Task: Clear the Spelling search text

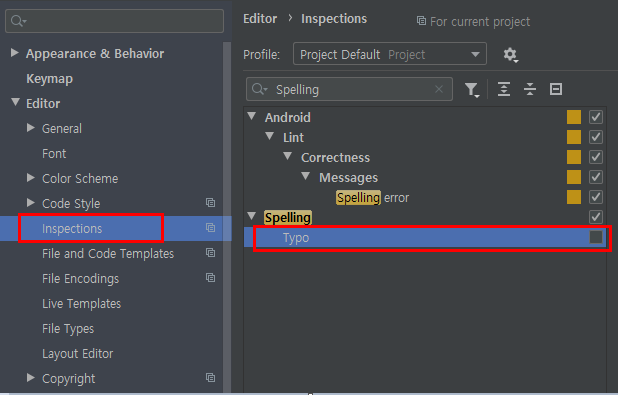Action: point(439,89)
